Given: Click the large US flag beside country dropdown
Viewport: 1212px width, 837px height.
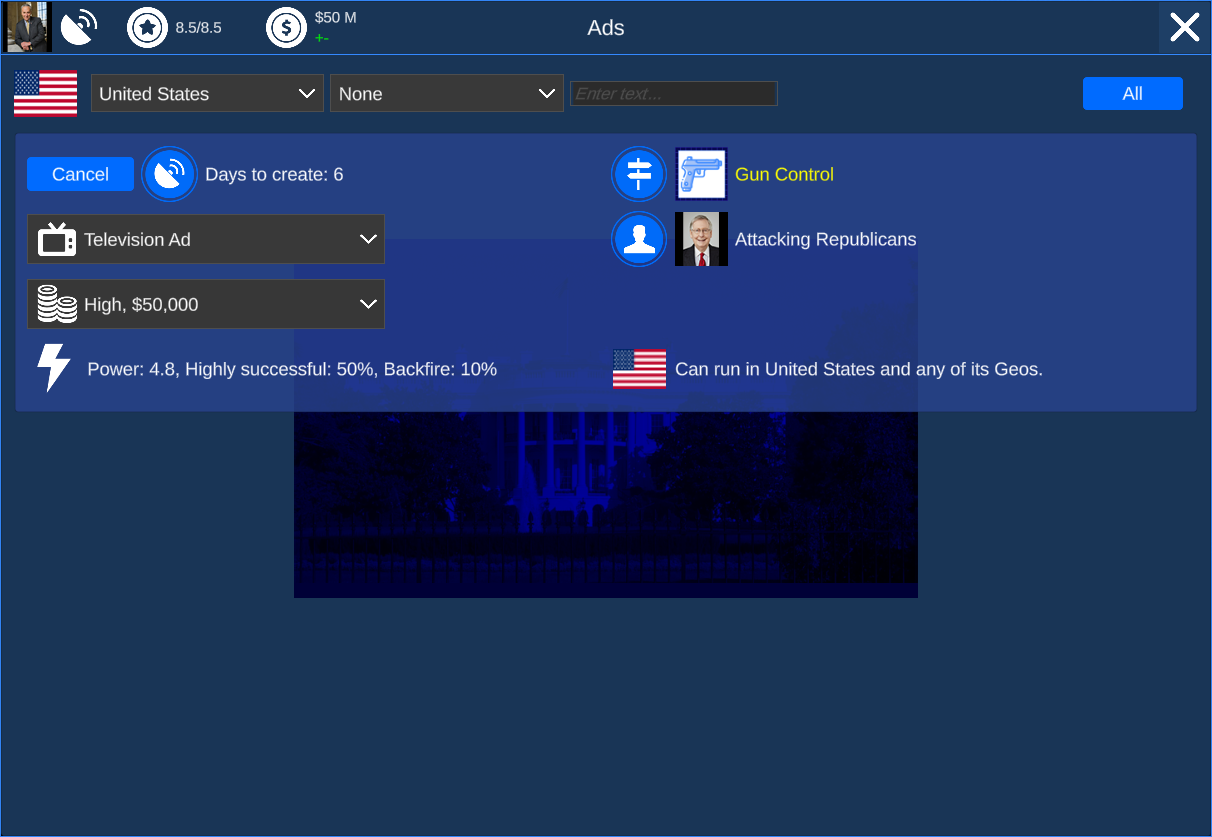Looking at the screenshot, I should coord(45,94).
